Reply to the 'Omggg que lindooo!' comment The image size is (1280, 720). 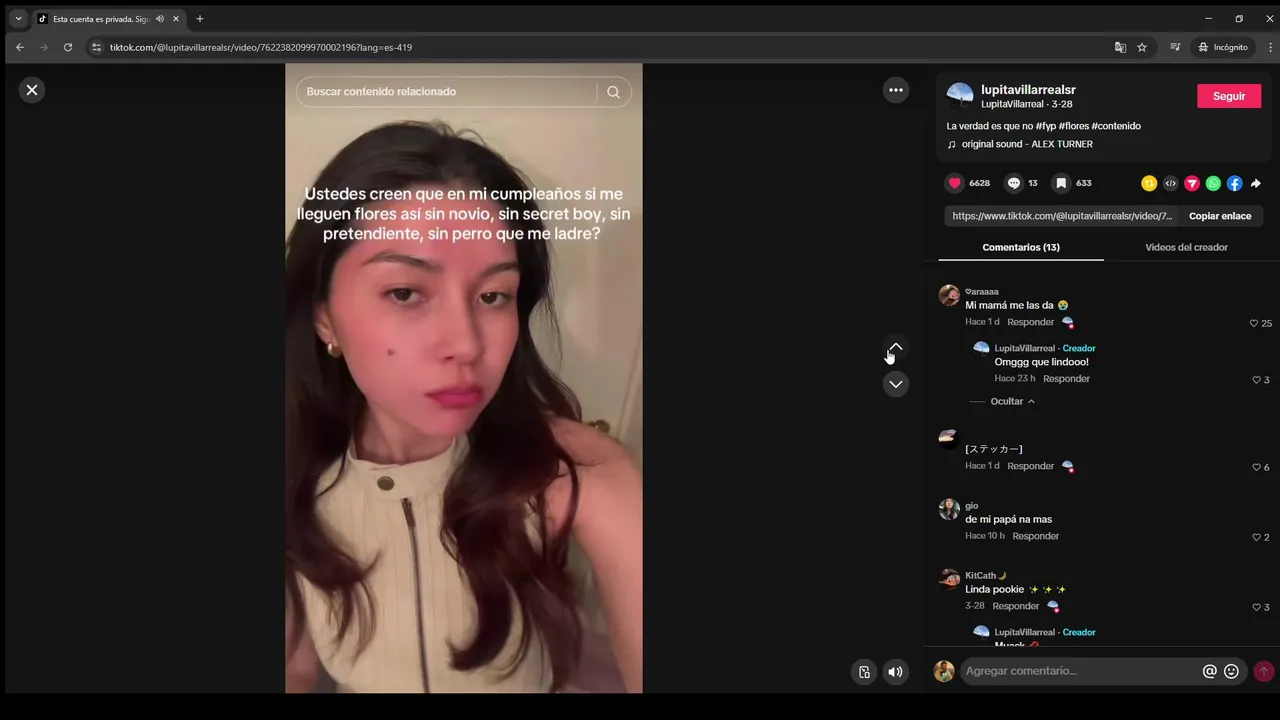pyautogui.click(x=1066, y=379)
